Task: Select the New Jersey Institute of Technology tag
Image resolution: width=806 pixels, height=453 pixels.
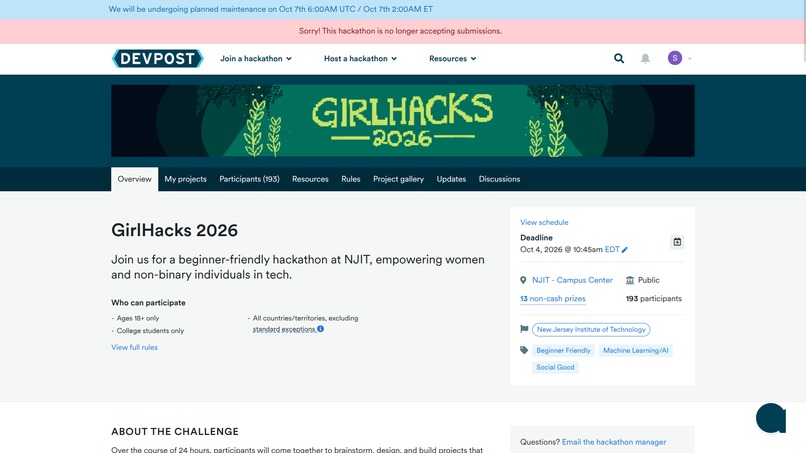Action: (x=591, y=330)
